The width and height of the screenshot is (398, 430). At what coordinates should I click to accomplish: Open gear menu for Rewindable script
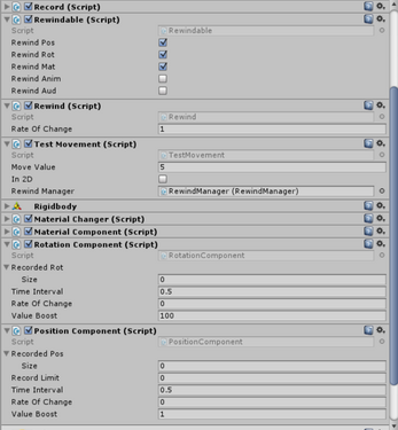(381, 19)
